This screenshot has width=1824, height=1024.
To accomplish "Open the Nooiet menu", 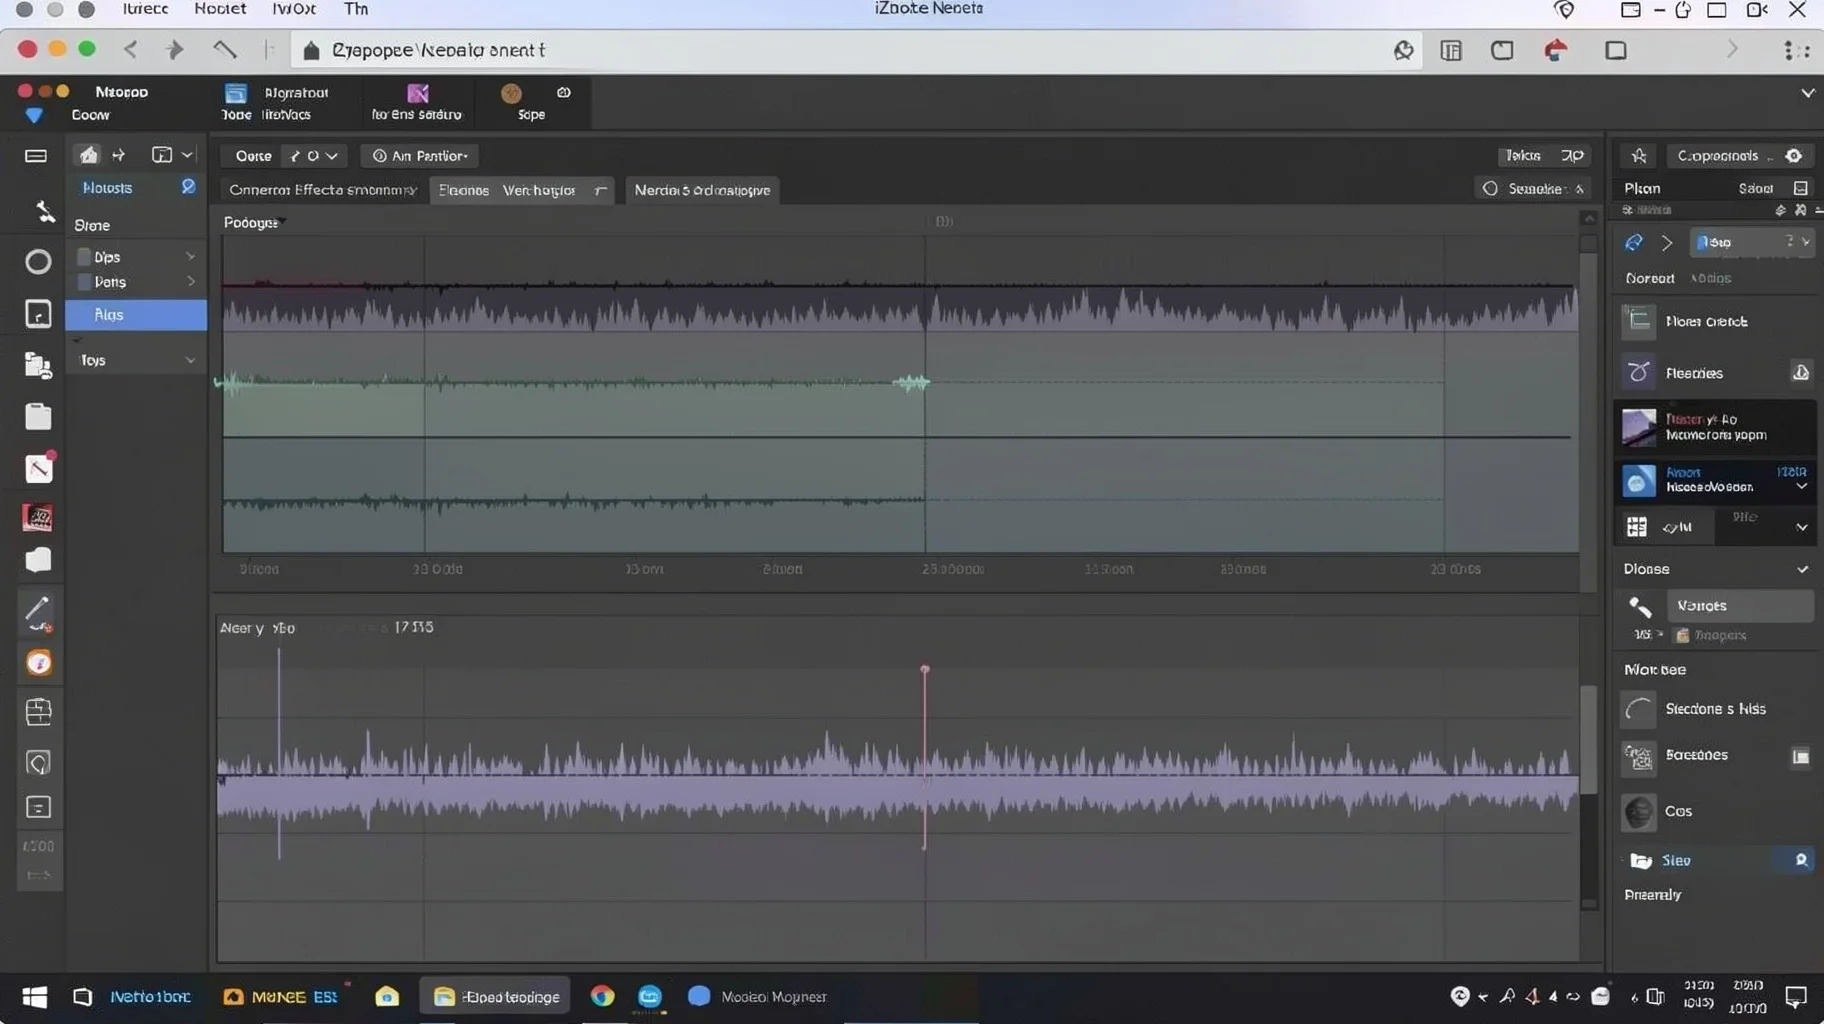I will click(220, 9).
